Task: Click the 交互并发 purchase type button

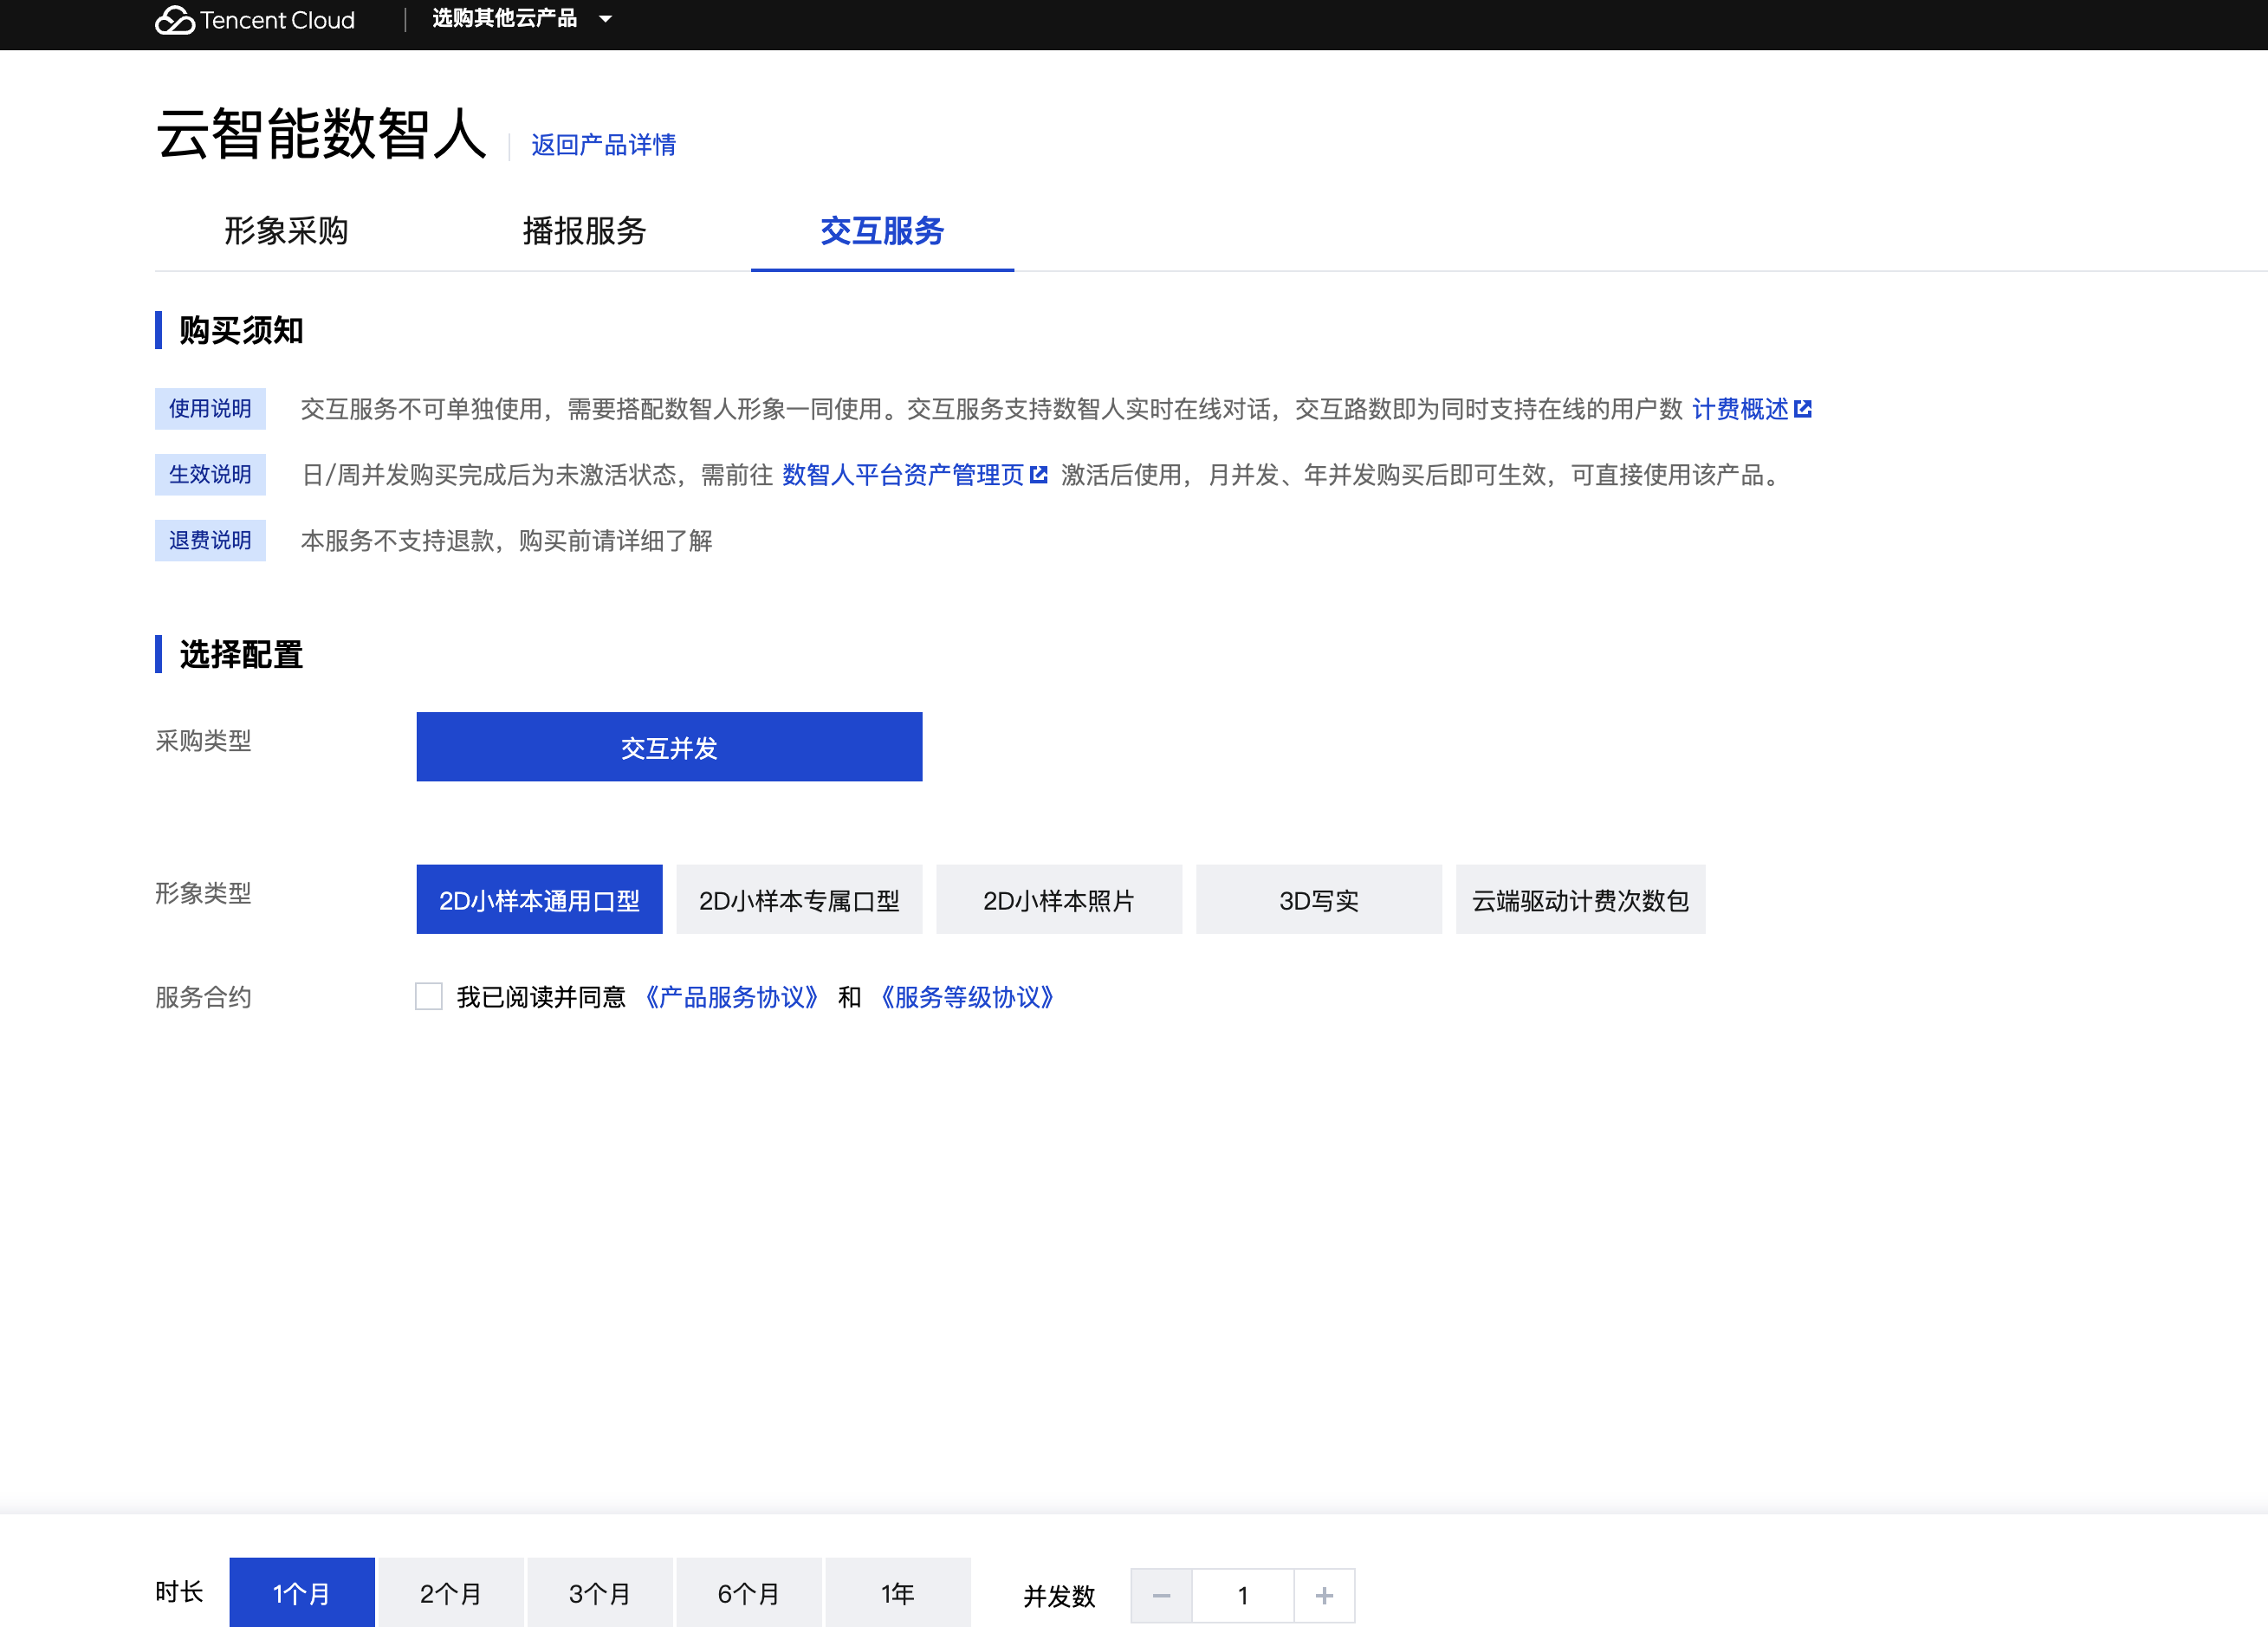Action: point(669,747)
